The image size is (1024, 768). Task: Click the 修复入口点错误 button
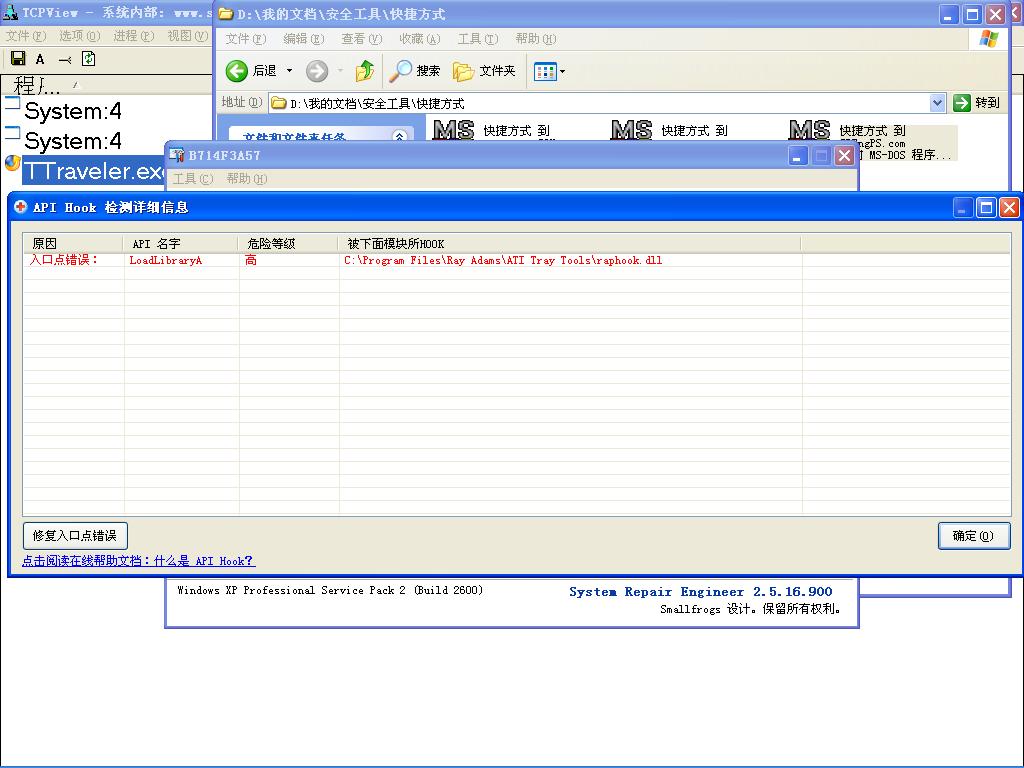point(75,536)
